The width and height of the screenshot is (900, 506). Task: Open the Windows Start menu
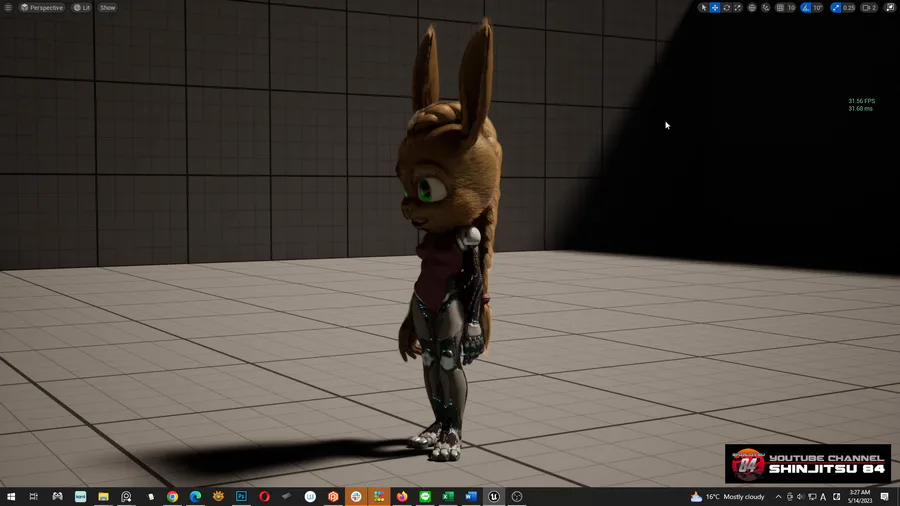(x=11, y=497)
